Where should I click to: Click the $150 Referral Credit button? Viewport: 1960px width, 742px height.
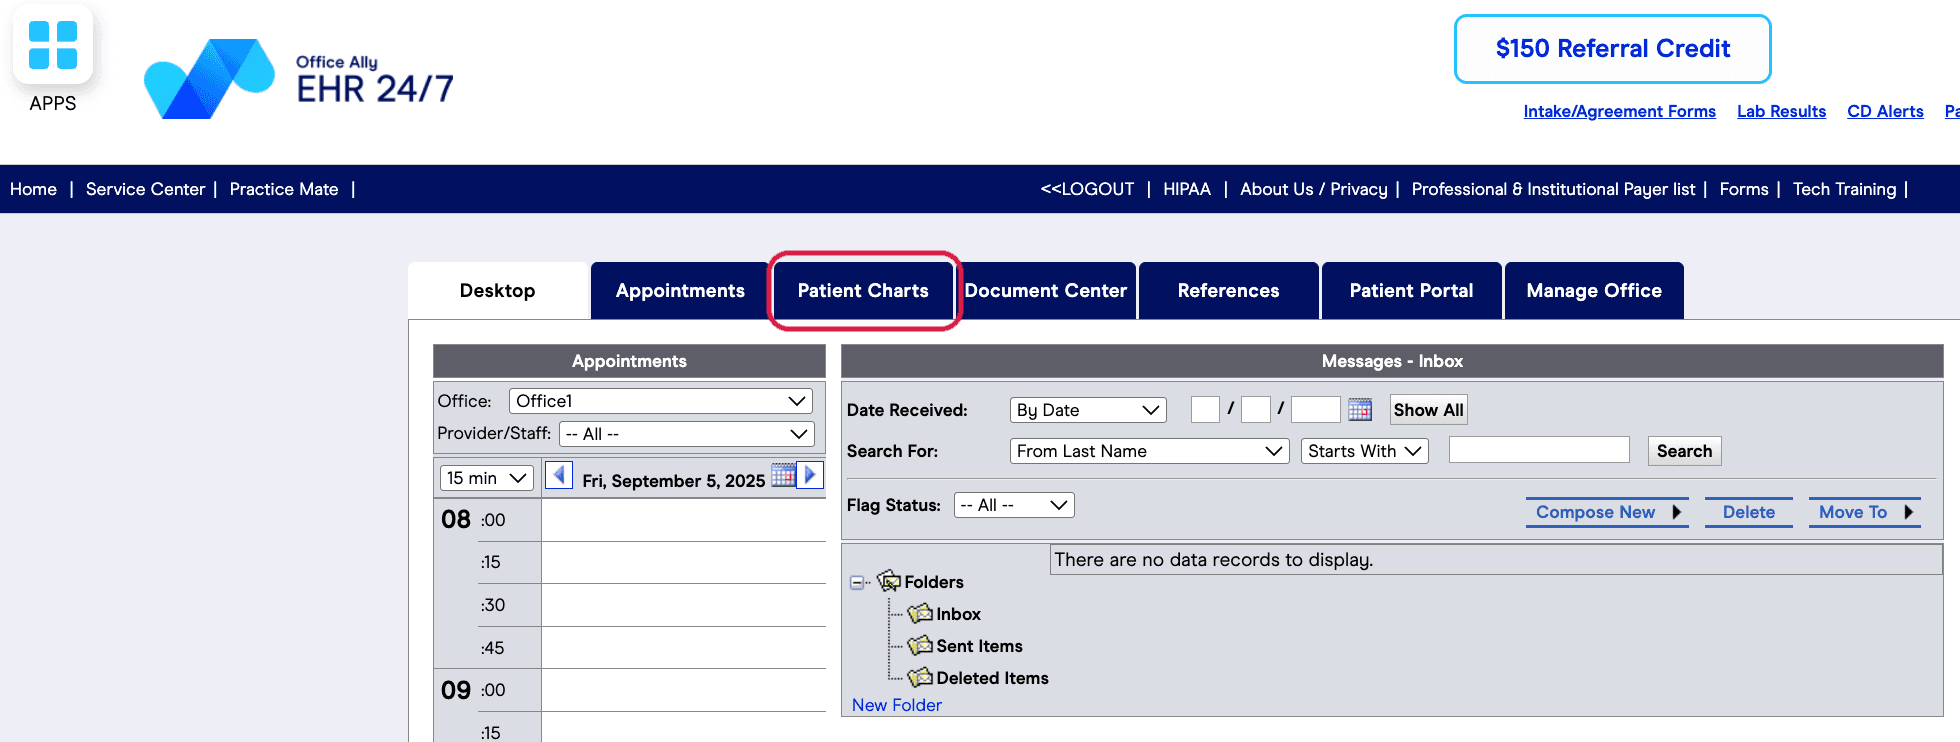pos(1613,49)
